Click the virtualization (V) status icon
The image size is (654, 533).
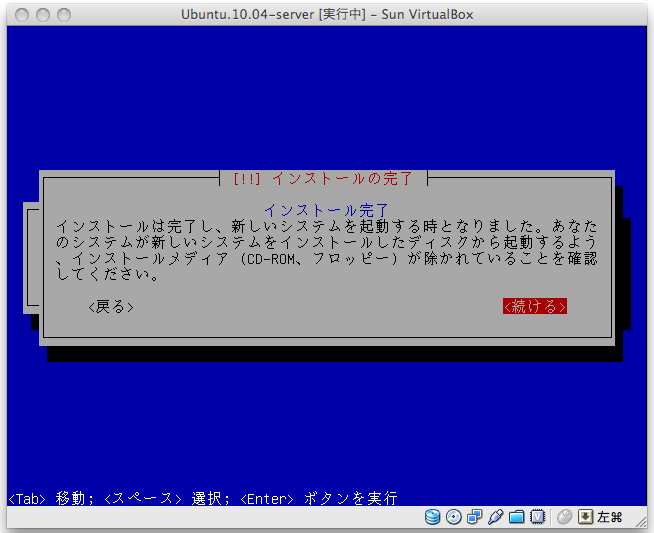[538, 517]
